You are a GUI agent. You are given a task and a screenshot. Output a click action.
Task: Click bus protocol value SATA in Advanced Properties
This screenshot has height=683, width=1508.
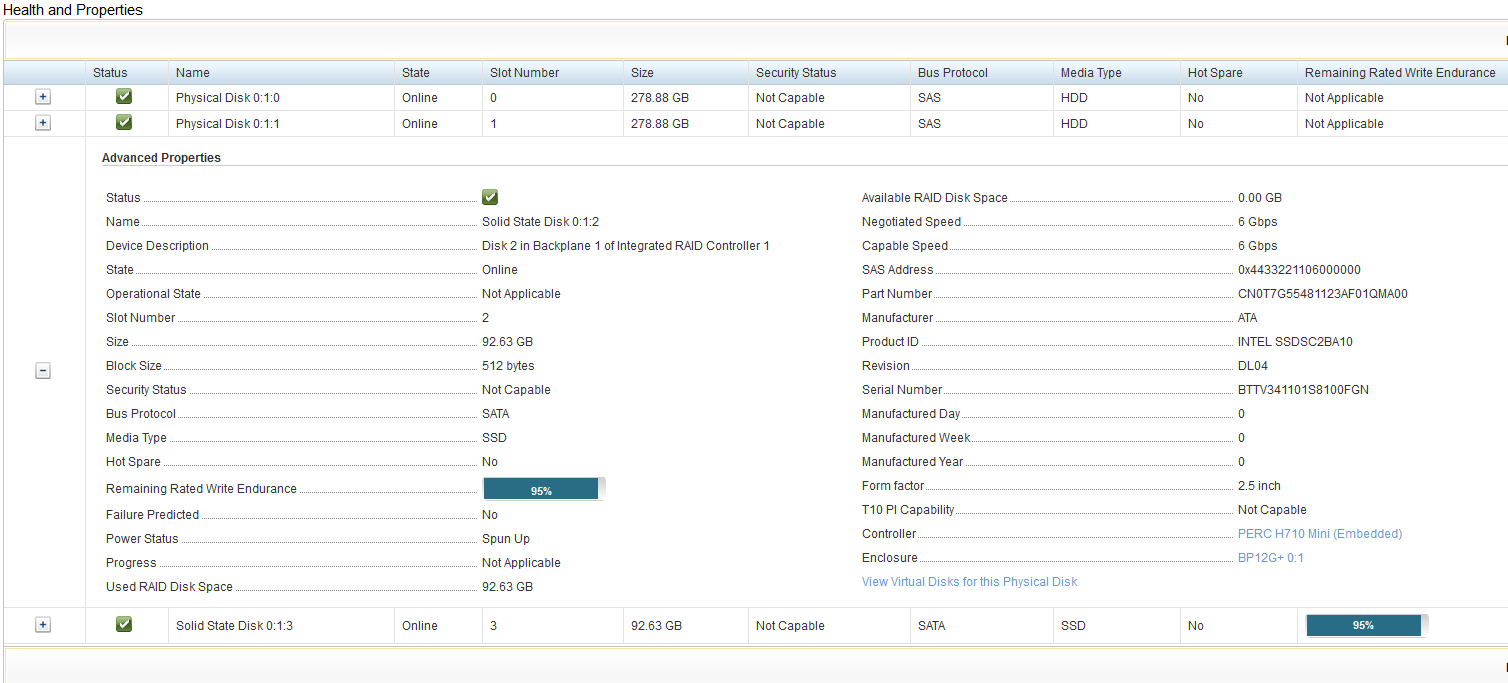point(496,414)
